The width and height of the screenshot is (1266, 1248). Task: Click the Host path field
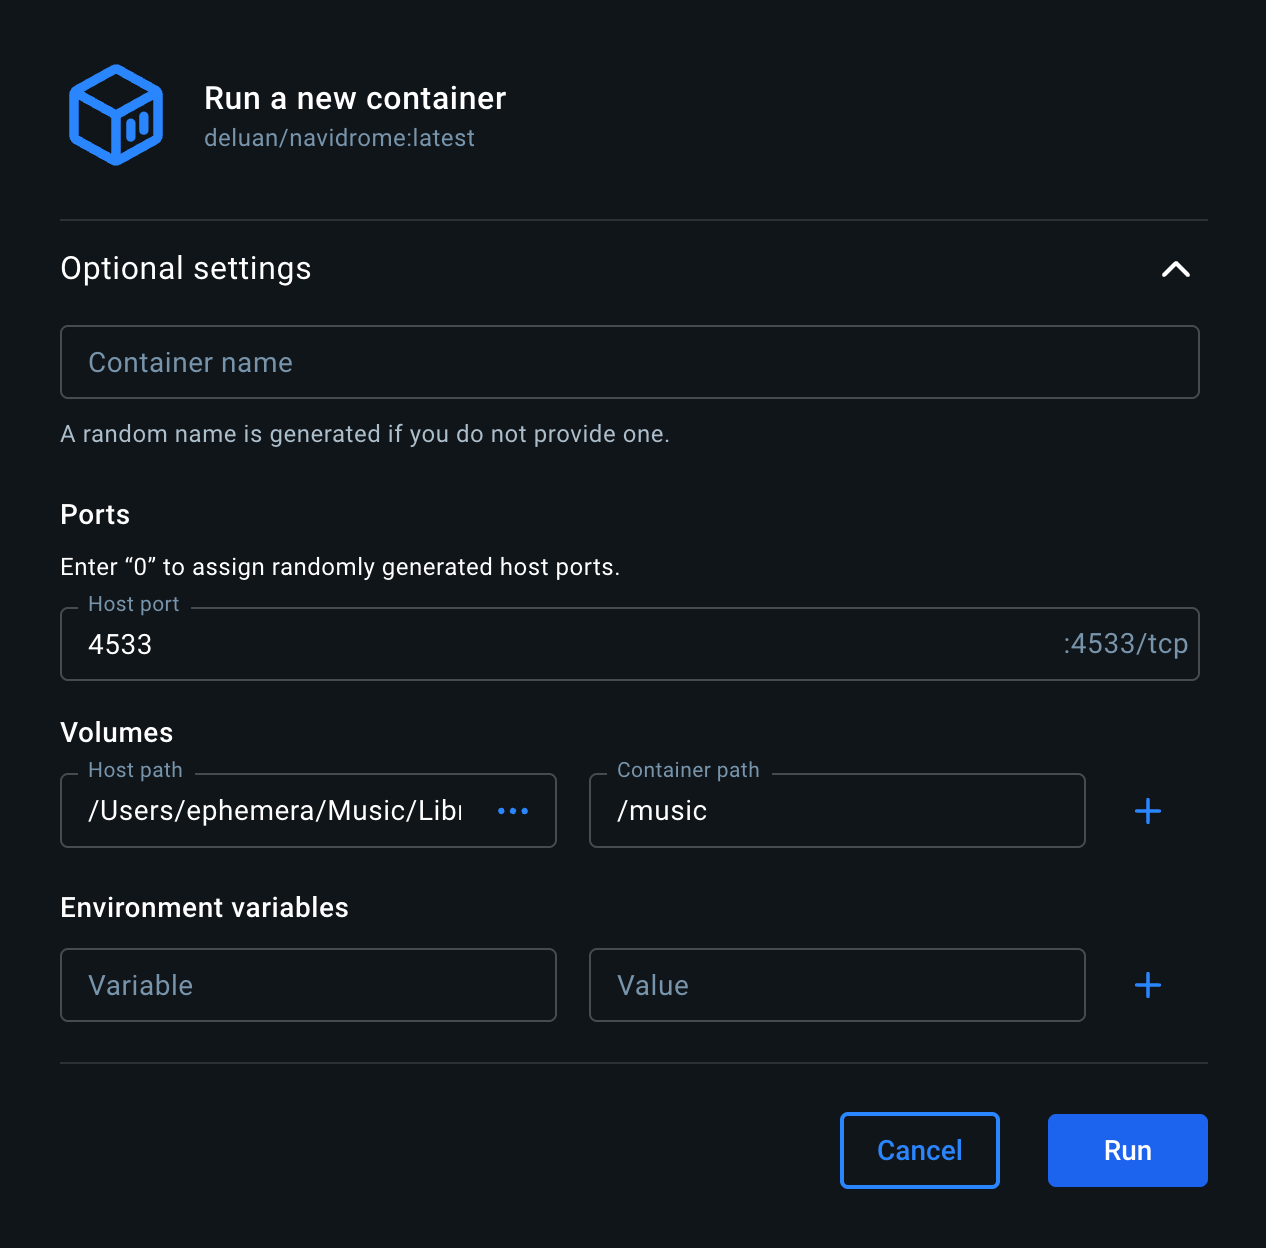[275, 811]
